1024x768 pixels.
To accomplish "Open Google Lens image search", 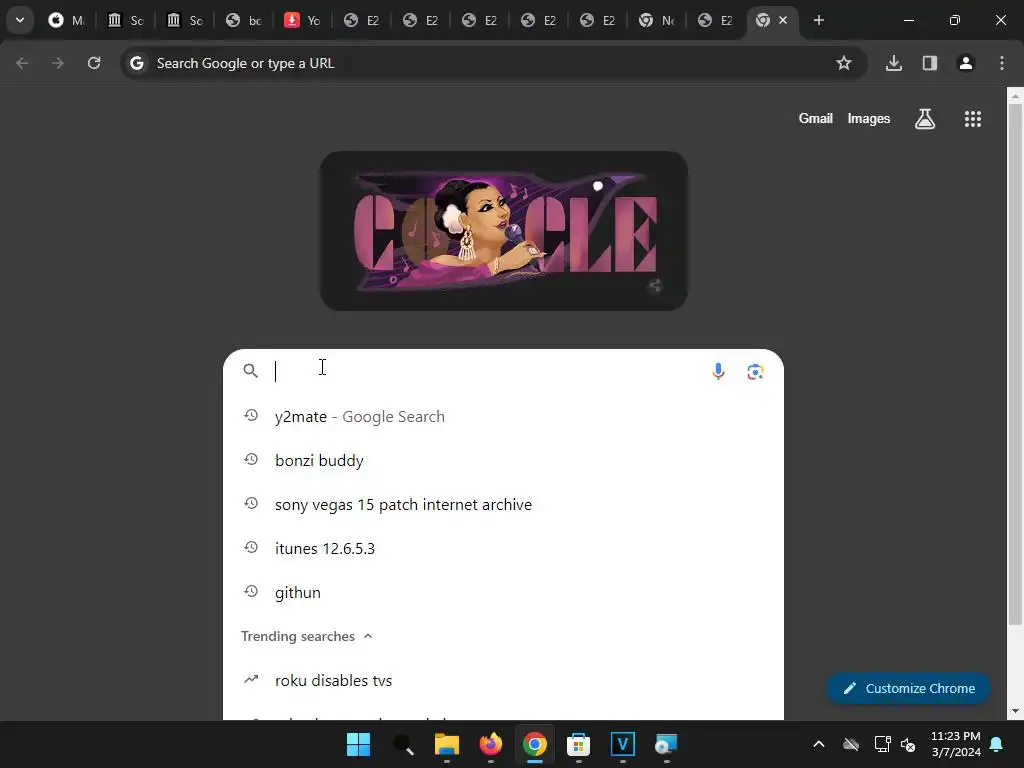I will (756, 372).
